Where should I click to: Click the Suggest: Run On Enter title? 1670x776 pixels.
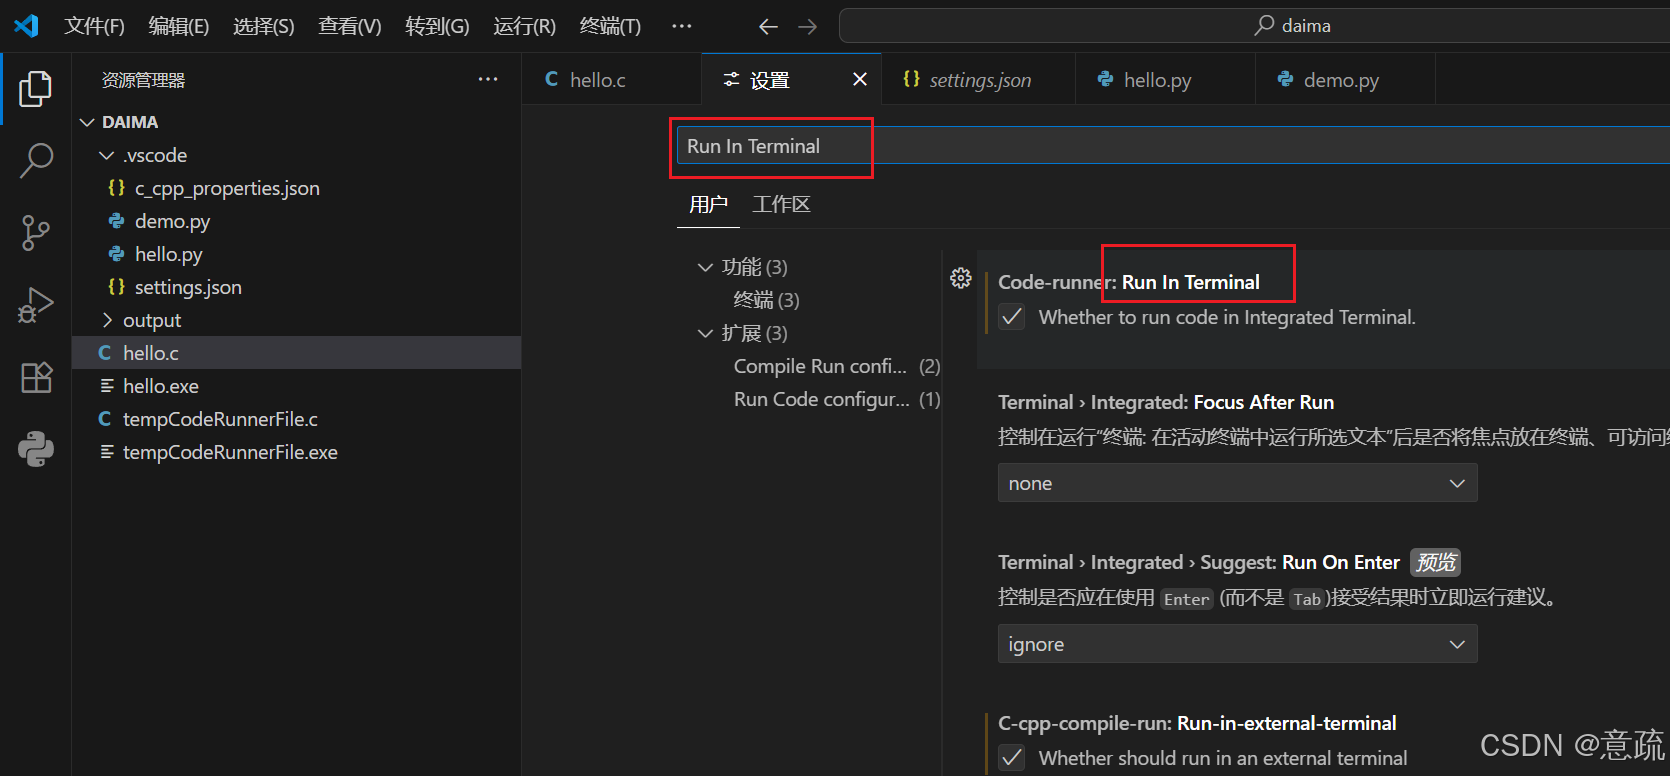click(1199, 562)
